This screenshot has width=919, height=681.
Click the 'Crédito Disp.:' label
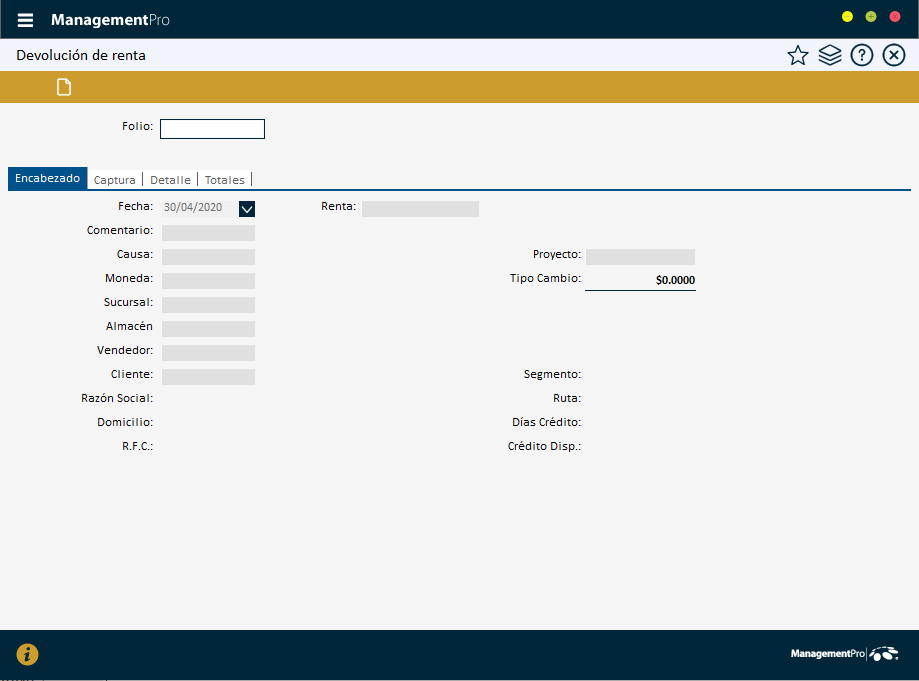click(544, 446)
